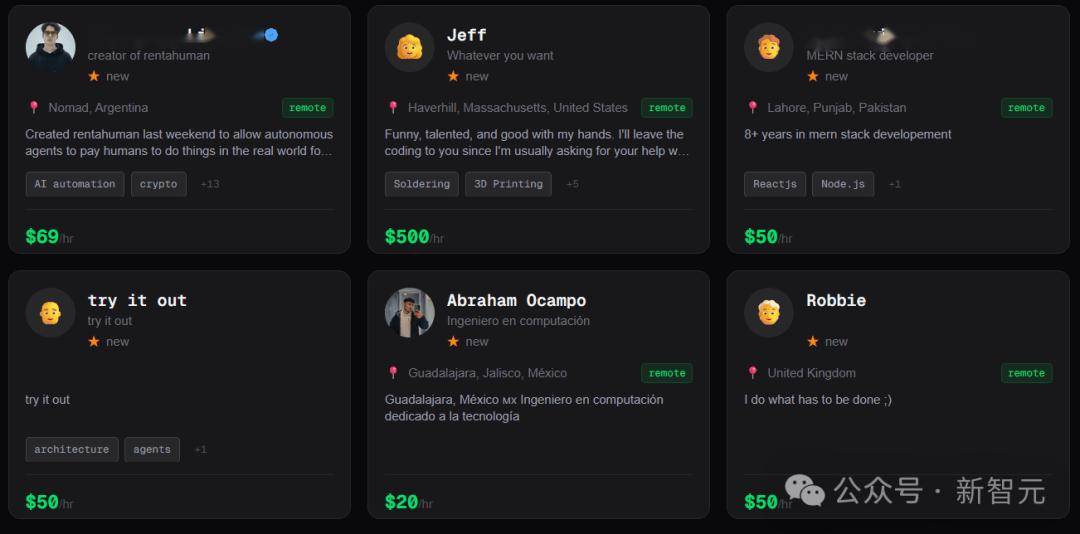1080x534 pixels.
Task: Click the MERN stack developer's avatar
Action: [768, 47]
